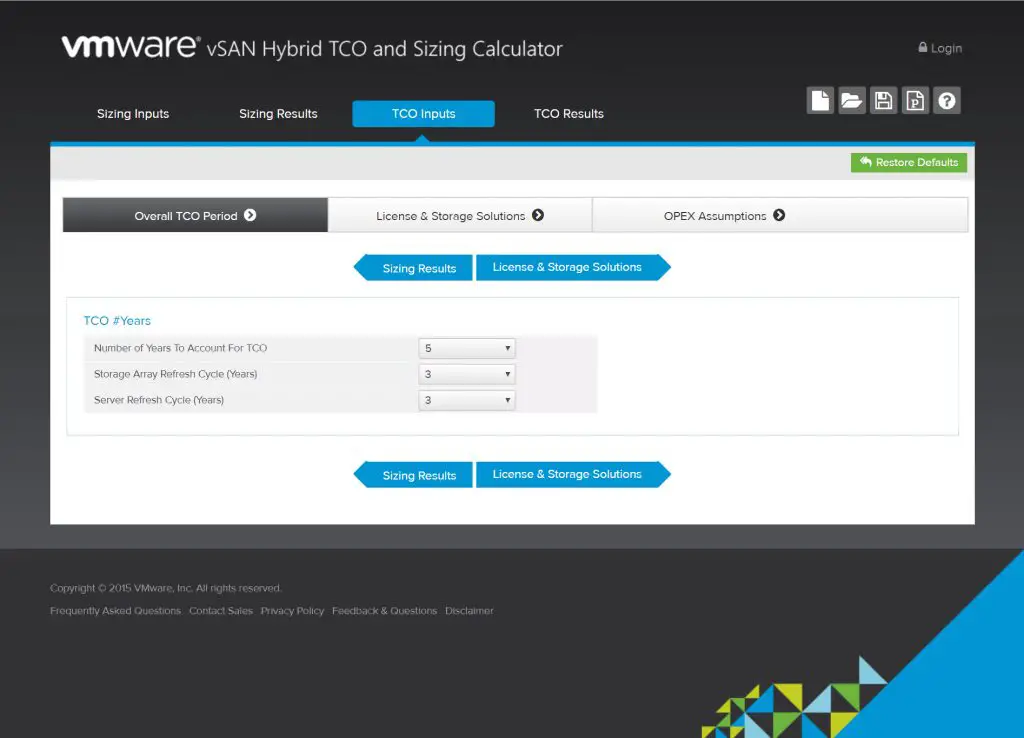Open OPEX Assumptions sub-tab
This screenshot has height=738, width=1024.
pyautogui.click(x=780, y=215)
